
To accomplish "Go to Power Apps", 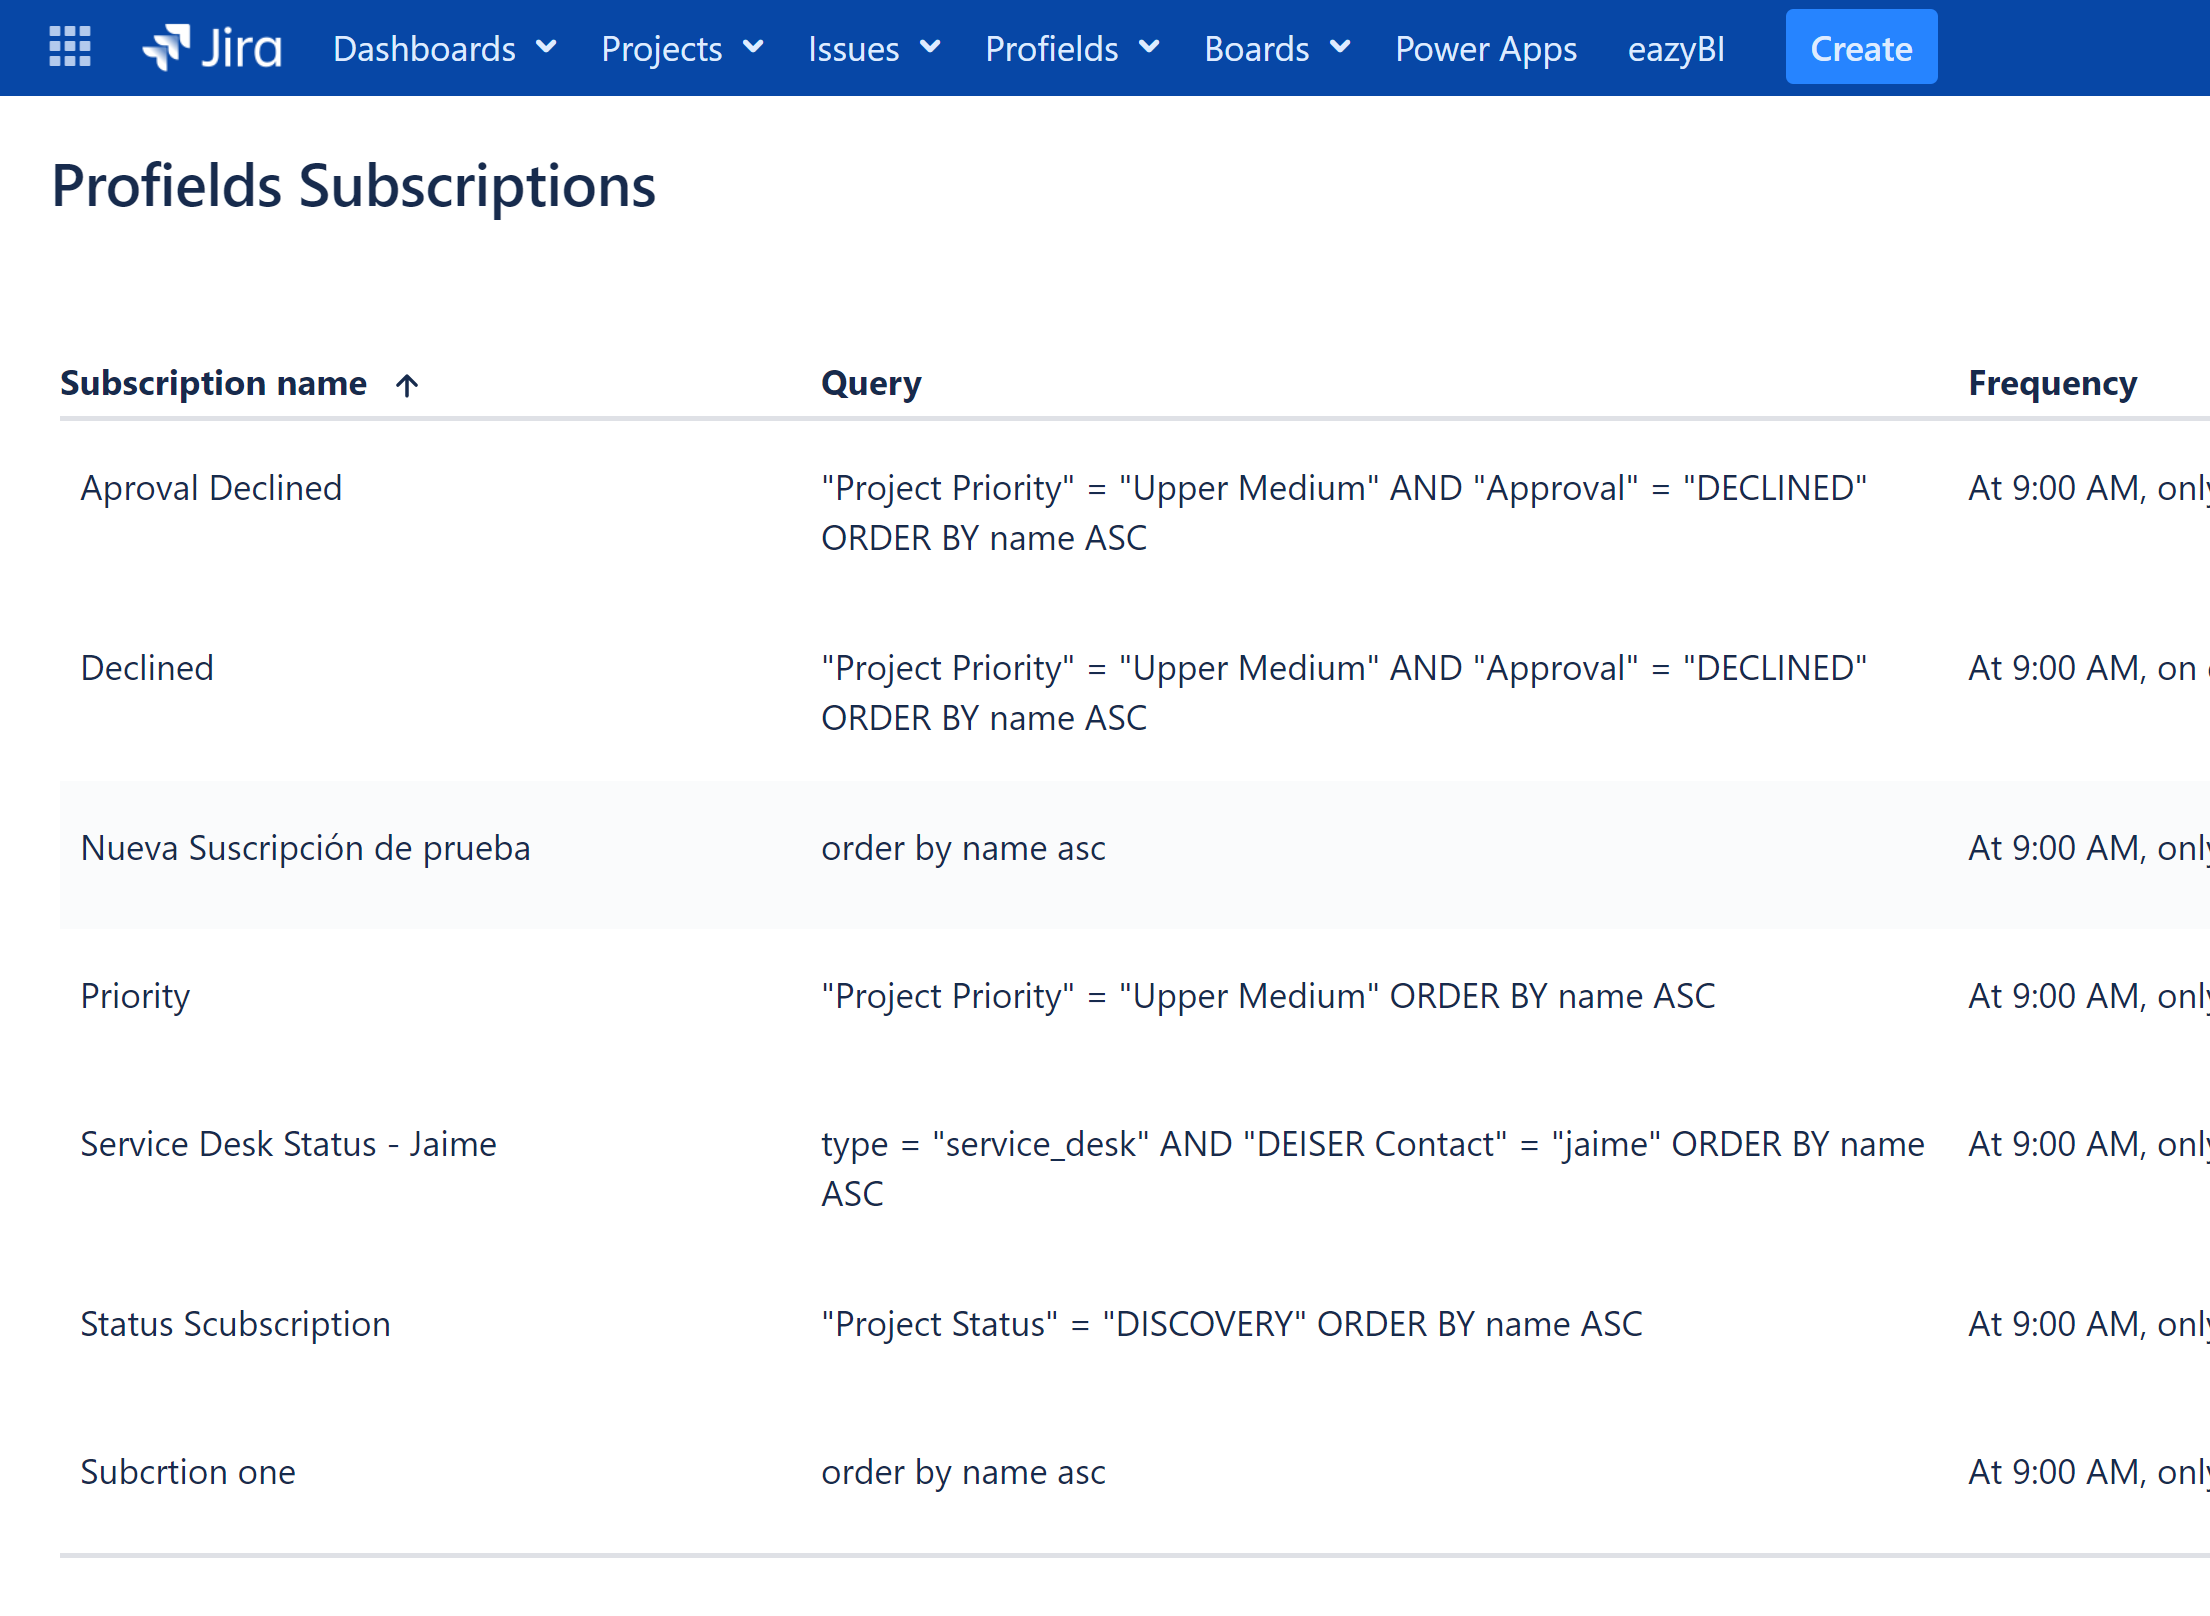I will point(1486,48).
